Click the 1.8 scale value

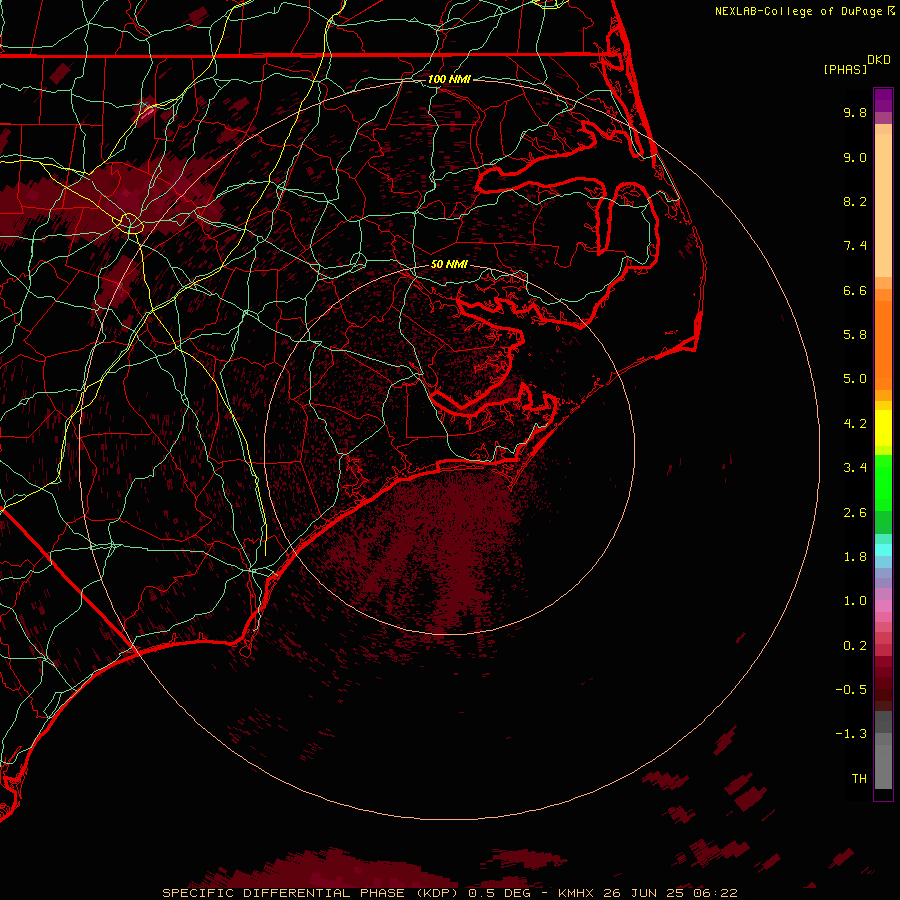pos(855,557)
